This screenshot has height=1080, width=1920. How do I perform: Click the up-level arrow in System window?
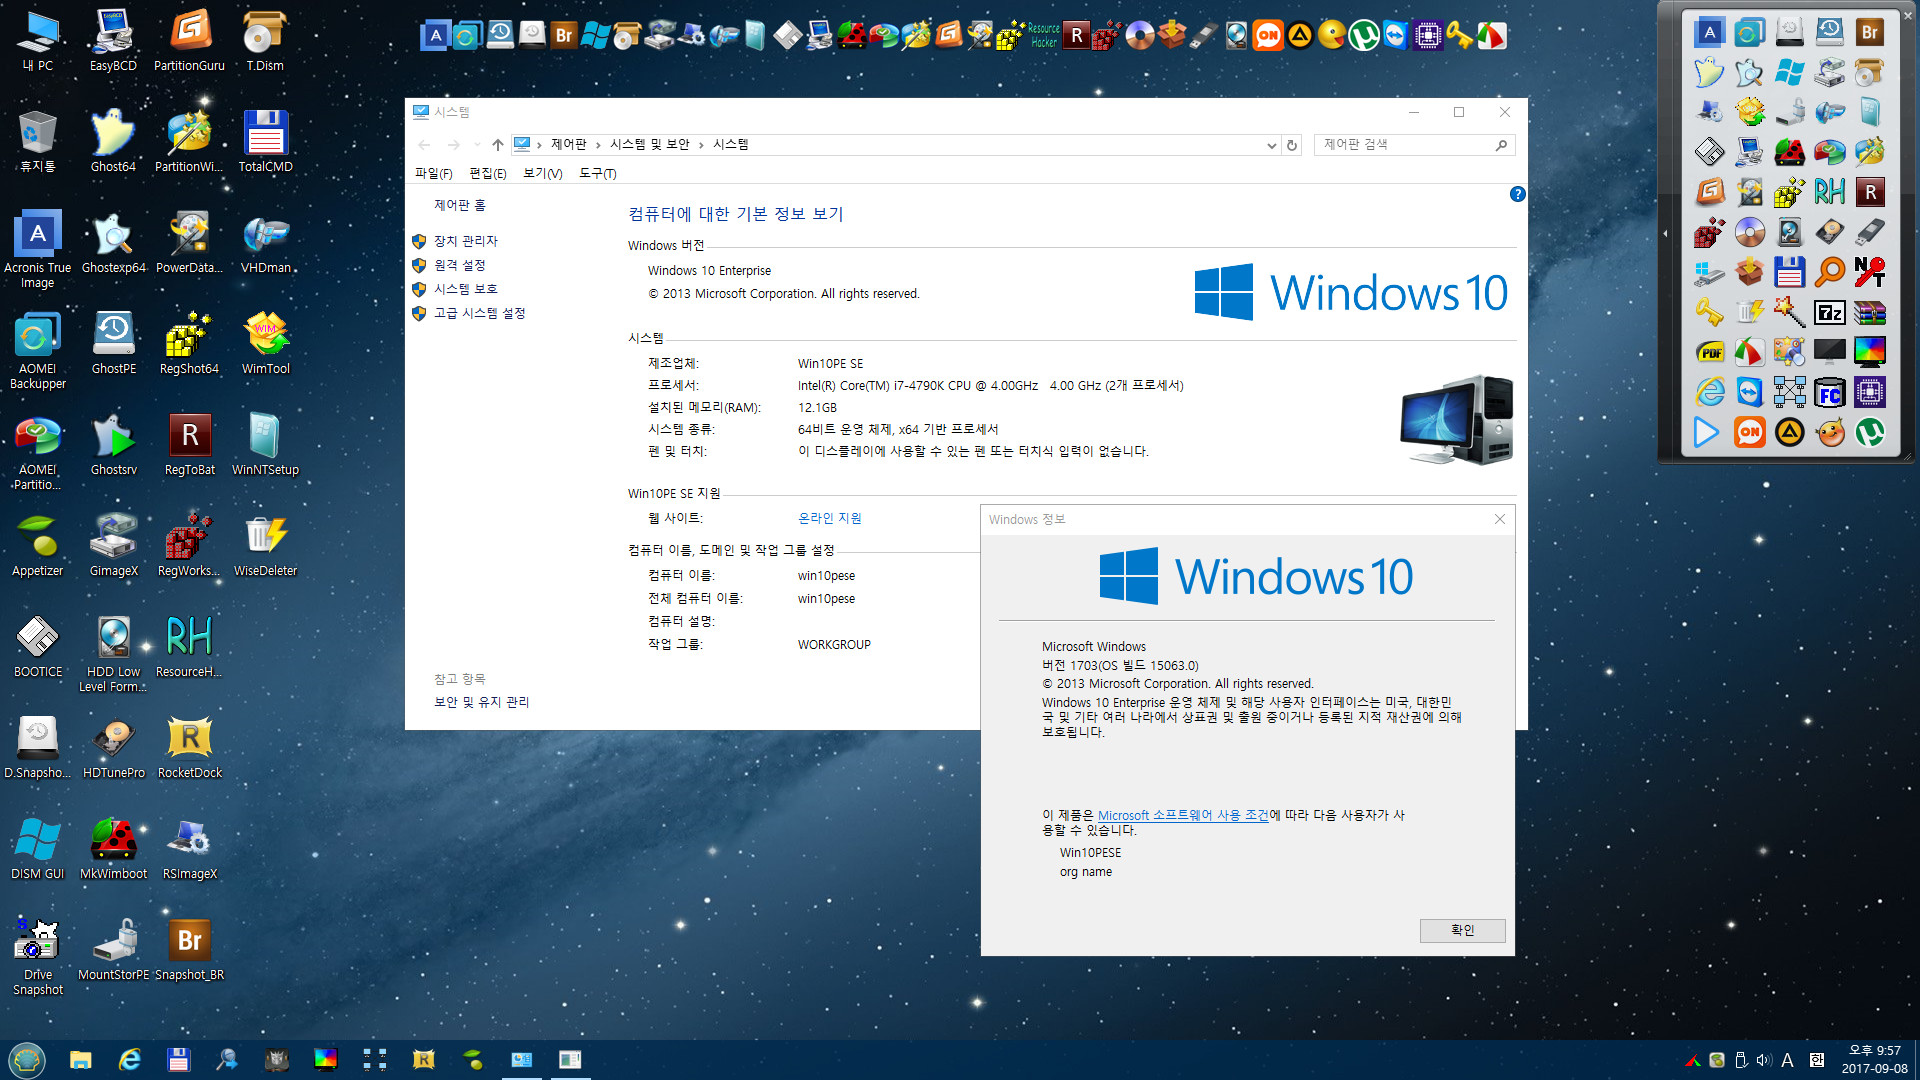[497, 145]
